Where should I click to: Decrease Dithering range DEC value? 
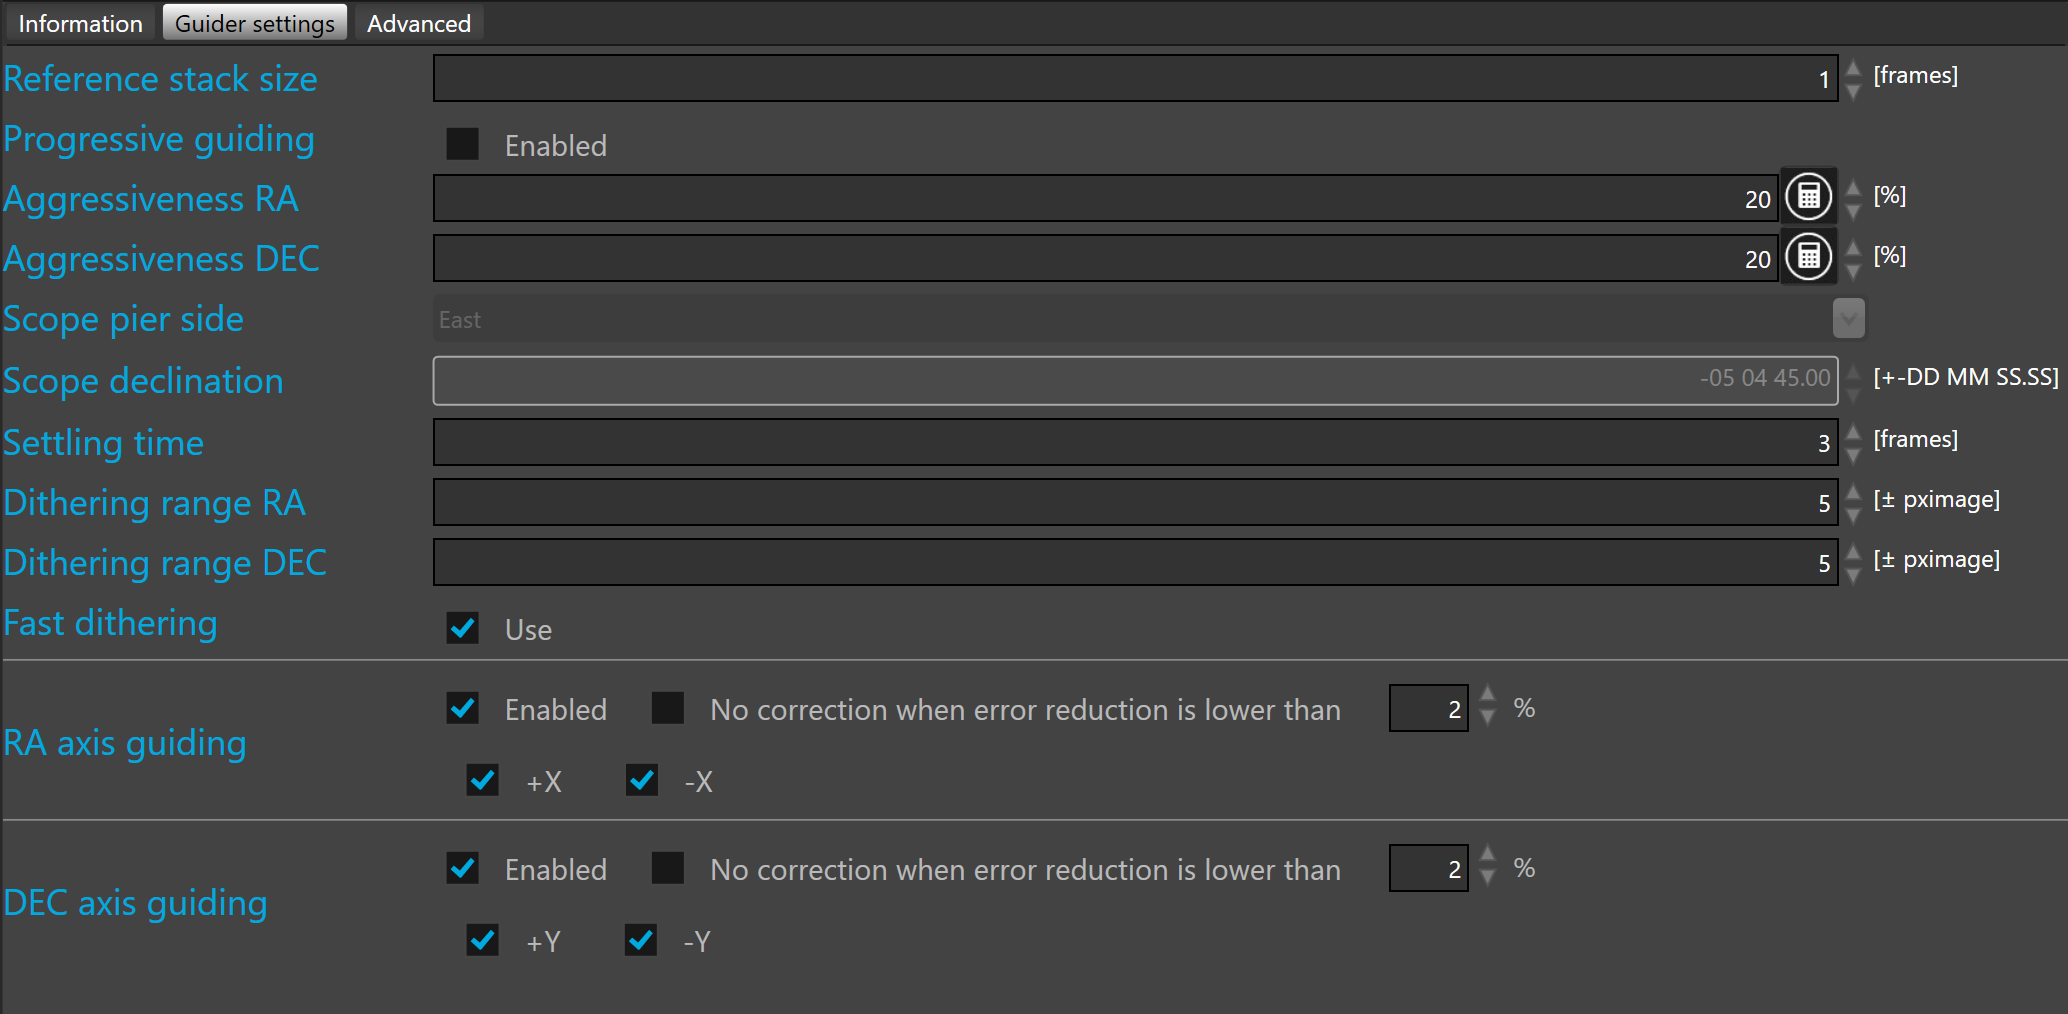(x=1853, y=575)
